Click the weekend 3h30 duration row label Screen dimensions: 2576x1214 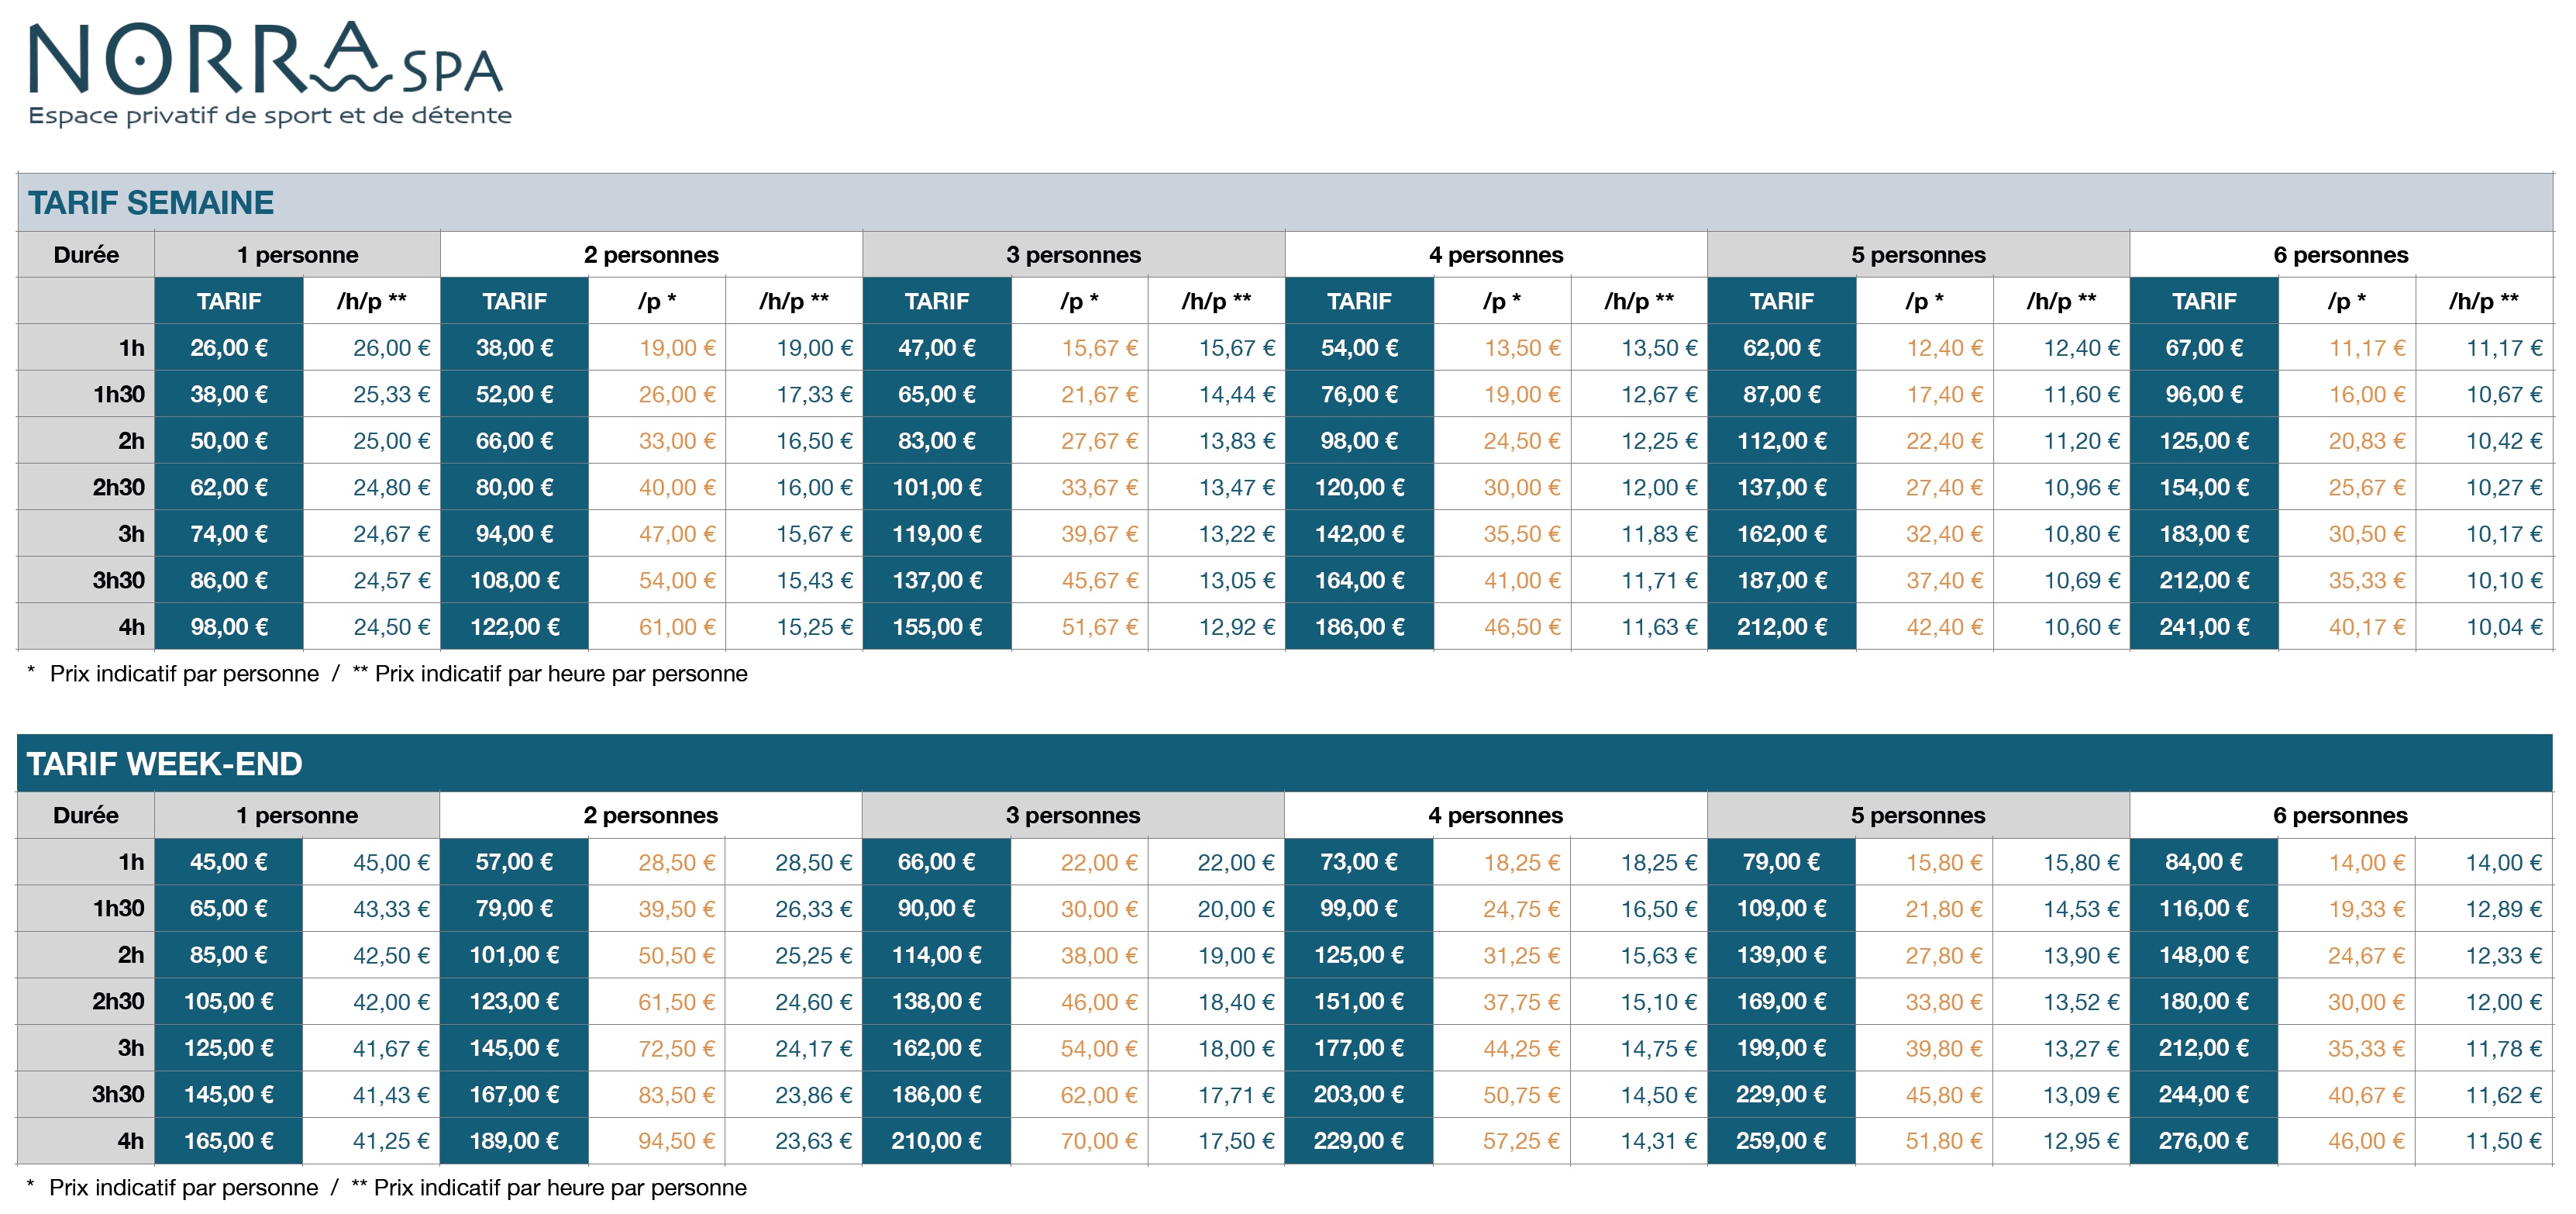coord(118,1094)
